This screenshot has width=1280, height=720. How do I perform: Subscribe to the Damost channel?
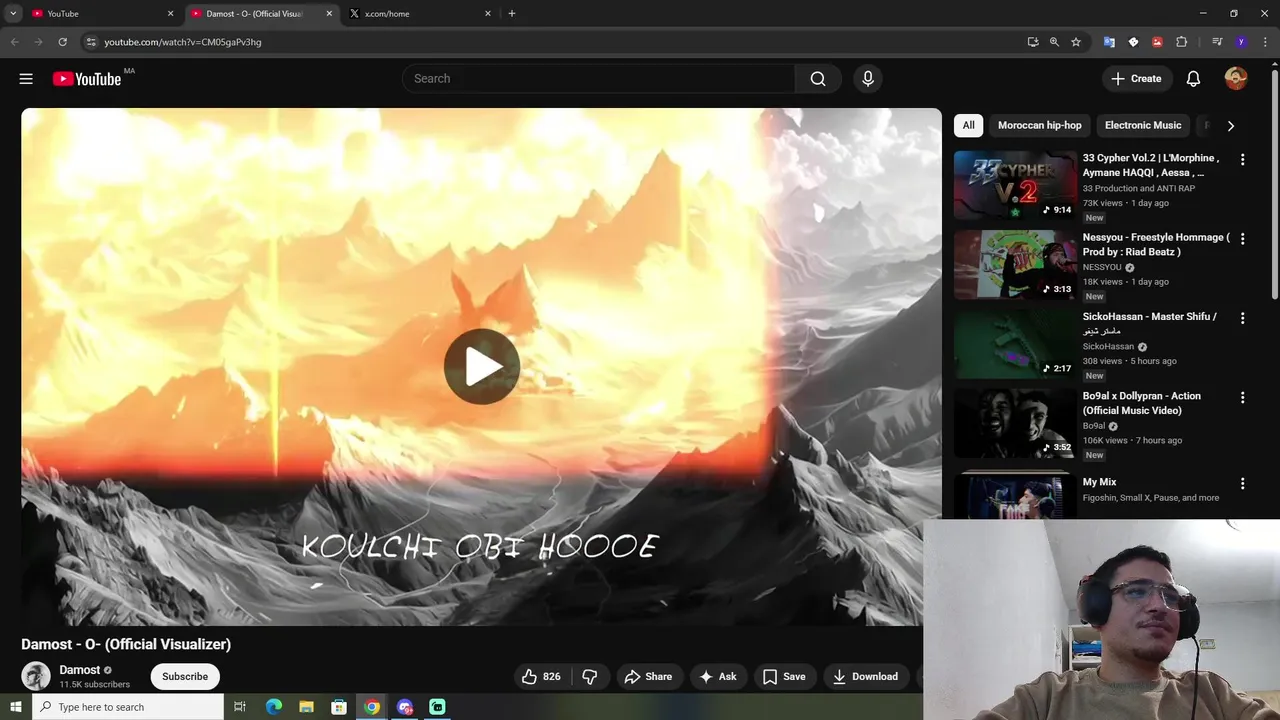185,677
